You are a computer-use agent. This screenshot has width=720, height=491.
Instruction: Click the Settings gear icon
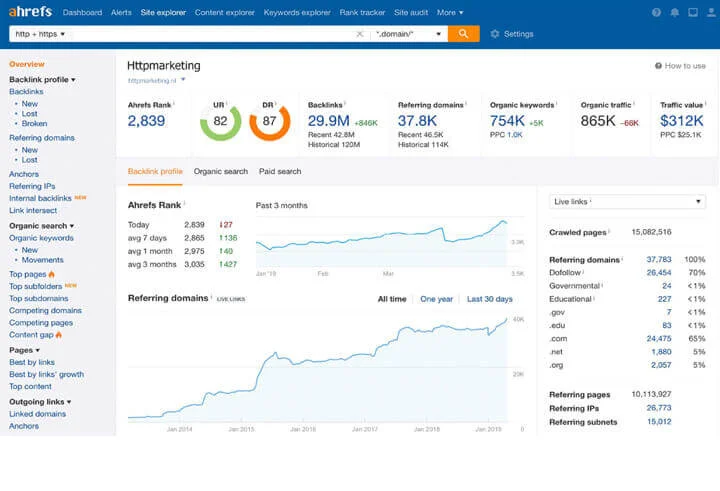click(495, 34)
